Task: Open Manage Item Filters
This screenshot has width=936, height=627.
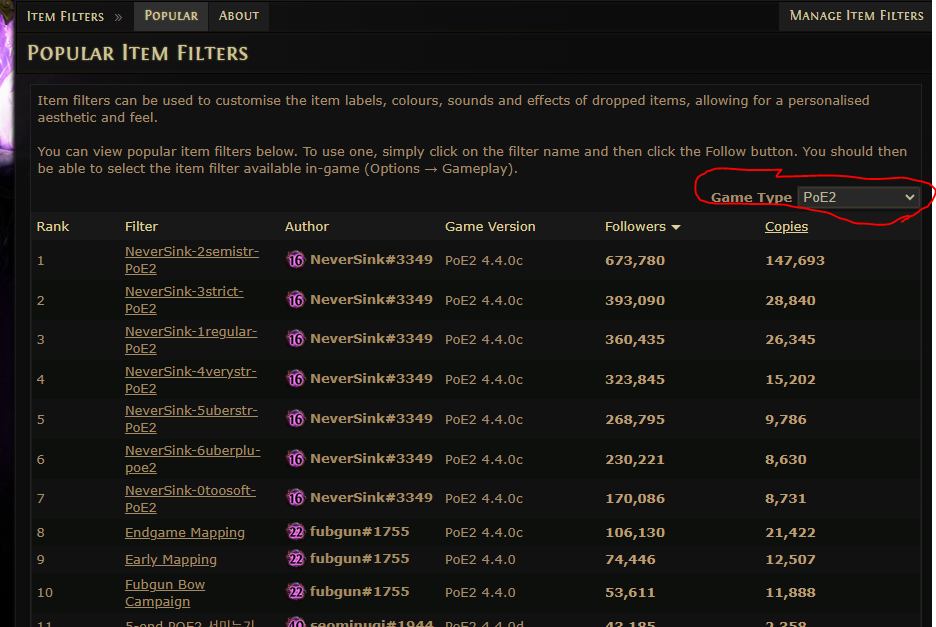Action: click(x=857, y=16)
